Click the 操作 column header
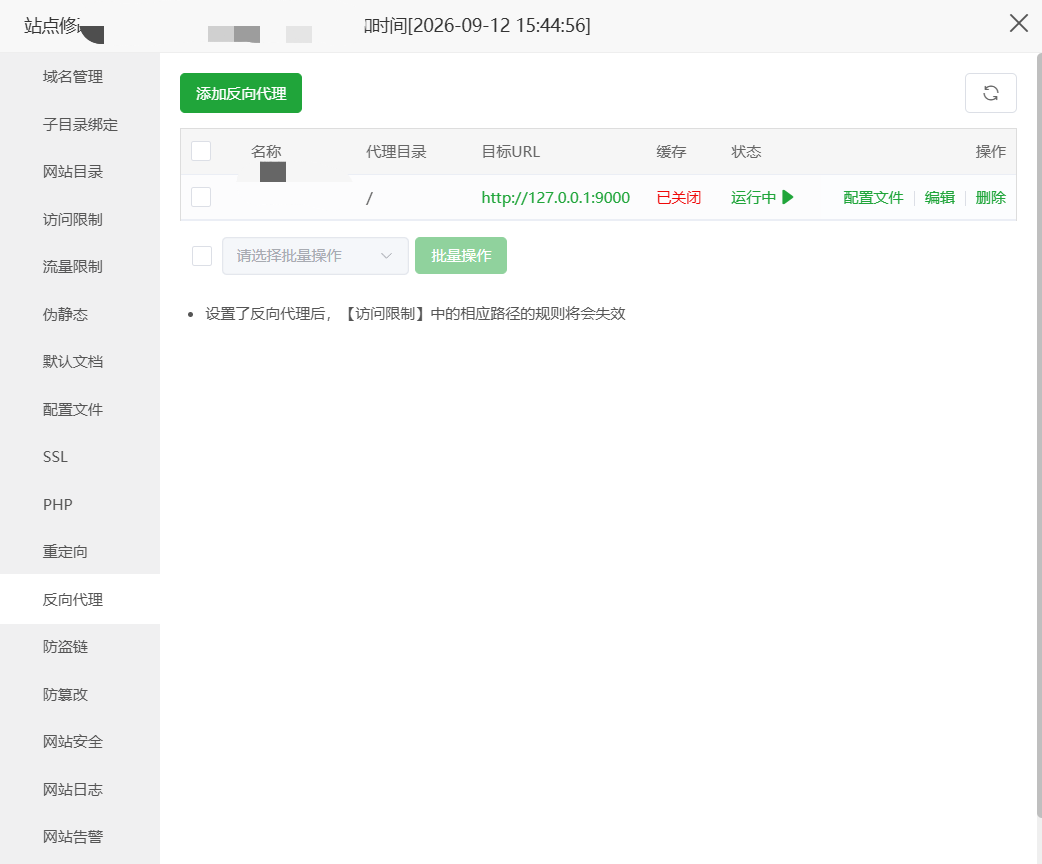Screen dimensions: 1042x864 [x=990, y=152]
